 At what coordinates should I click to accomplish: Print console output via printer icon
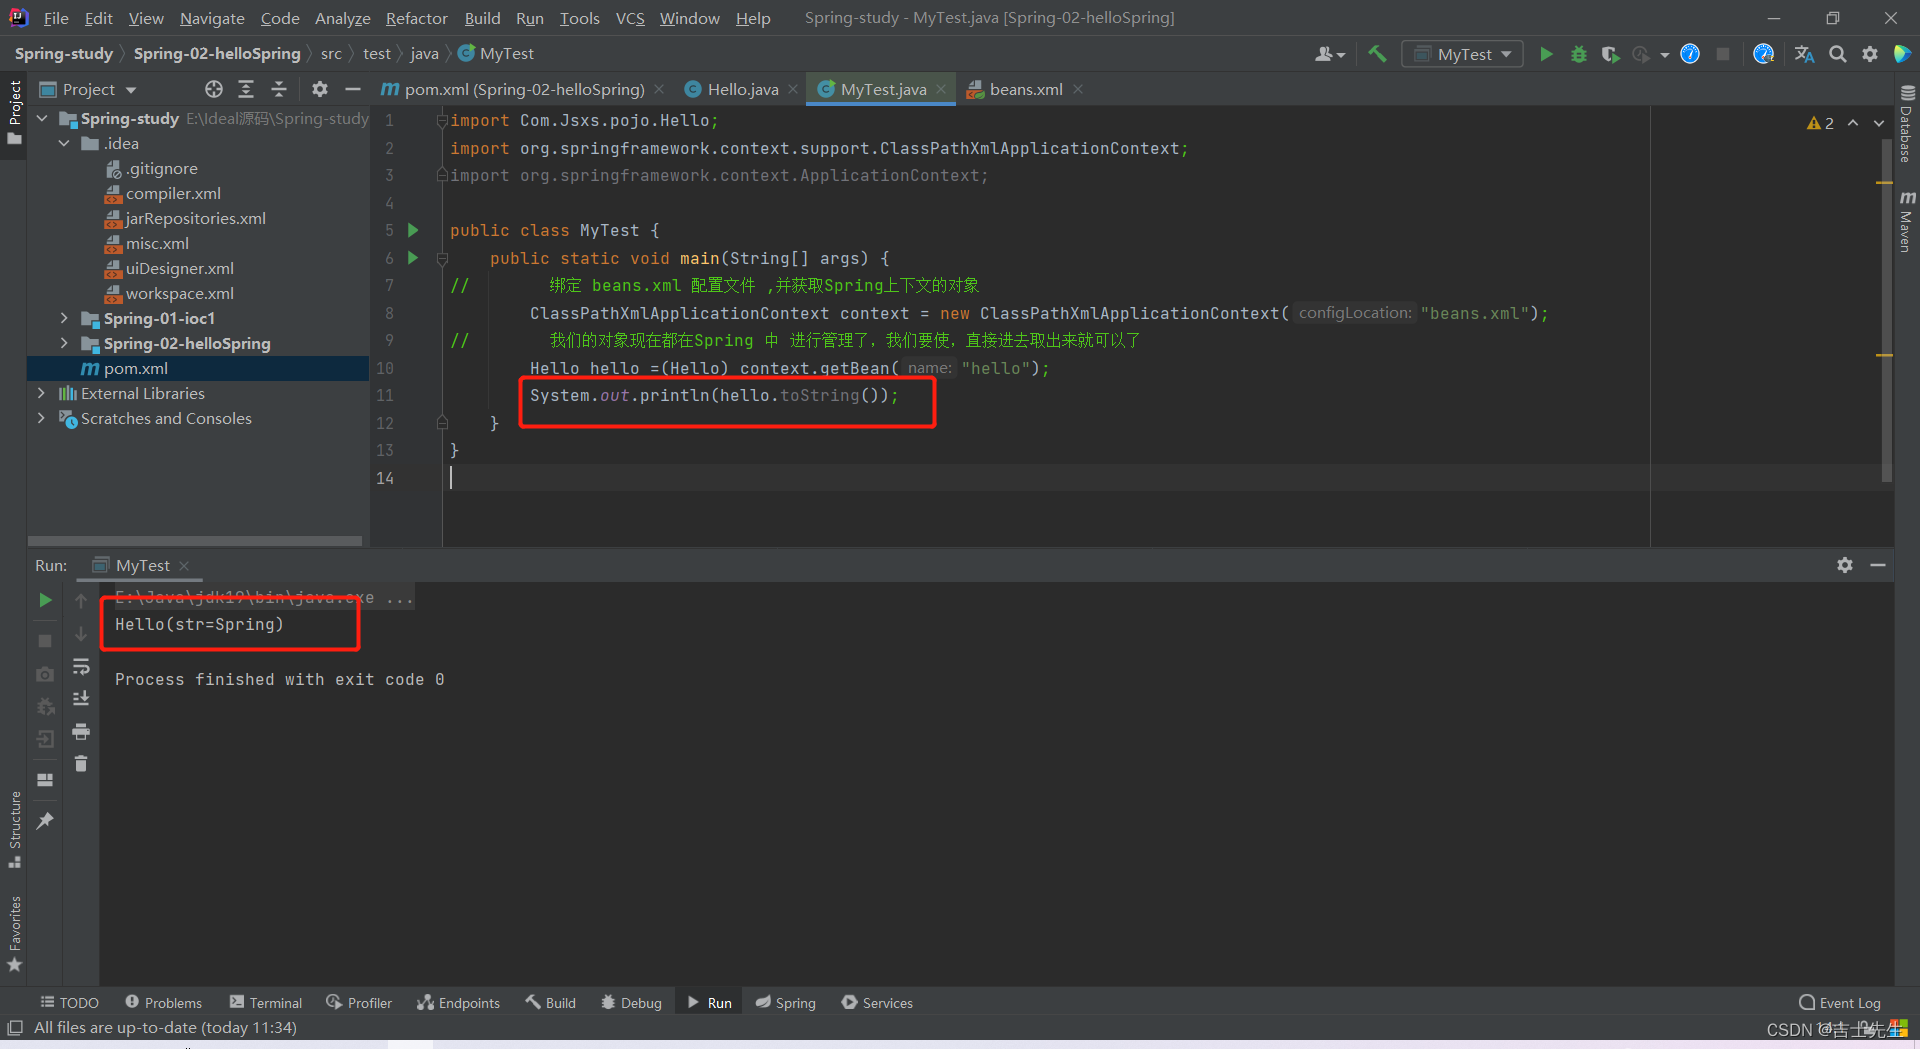[x=81, y=732]
